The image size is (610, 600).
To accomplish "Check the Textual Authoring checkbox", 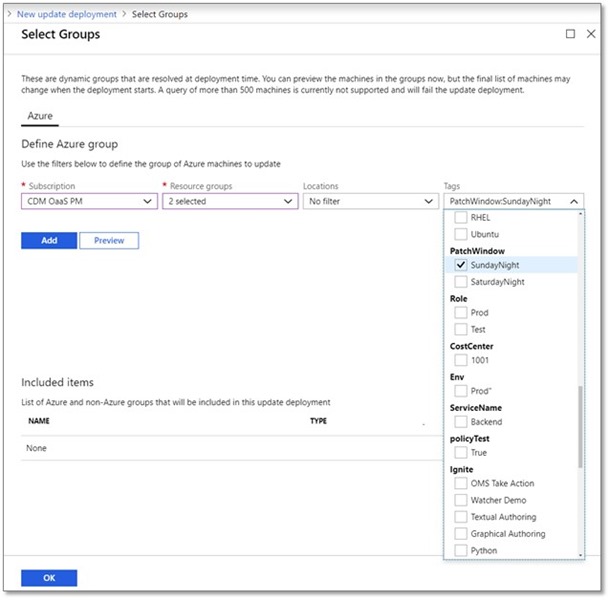I will (461, 517).
